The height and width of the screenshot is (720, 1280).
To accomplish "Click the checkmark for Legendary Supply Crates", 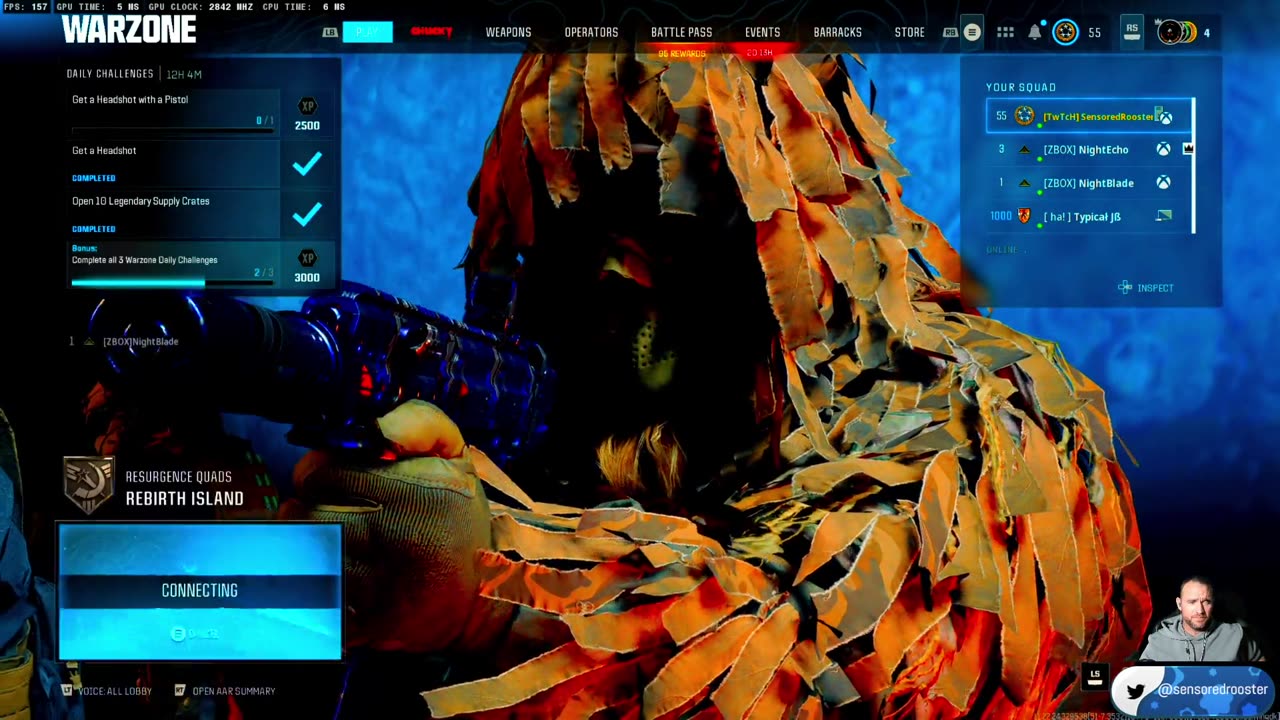I will [307, 213].
